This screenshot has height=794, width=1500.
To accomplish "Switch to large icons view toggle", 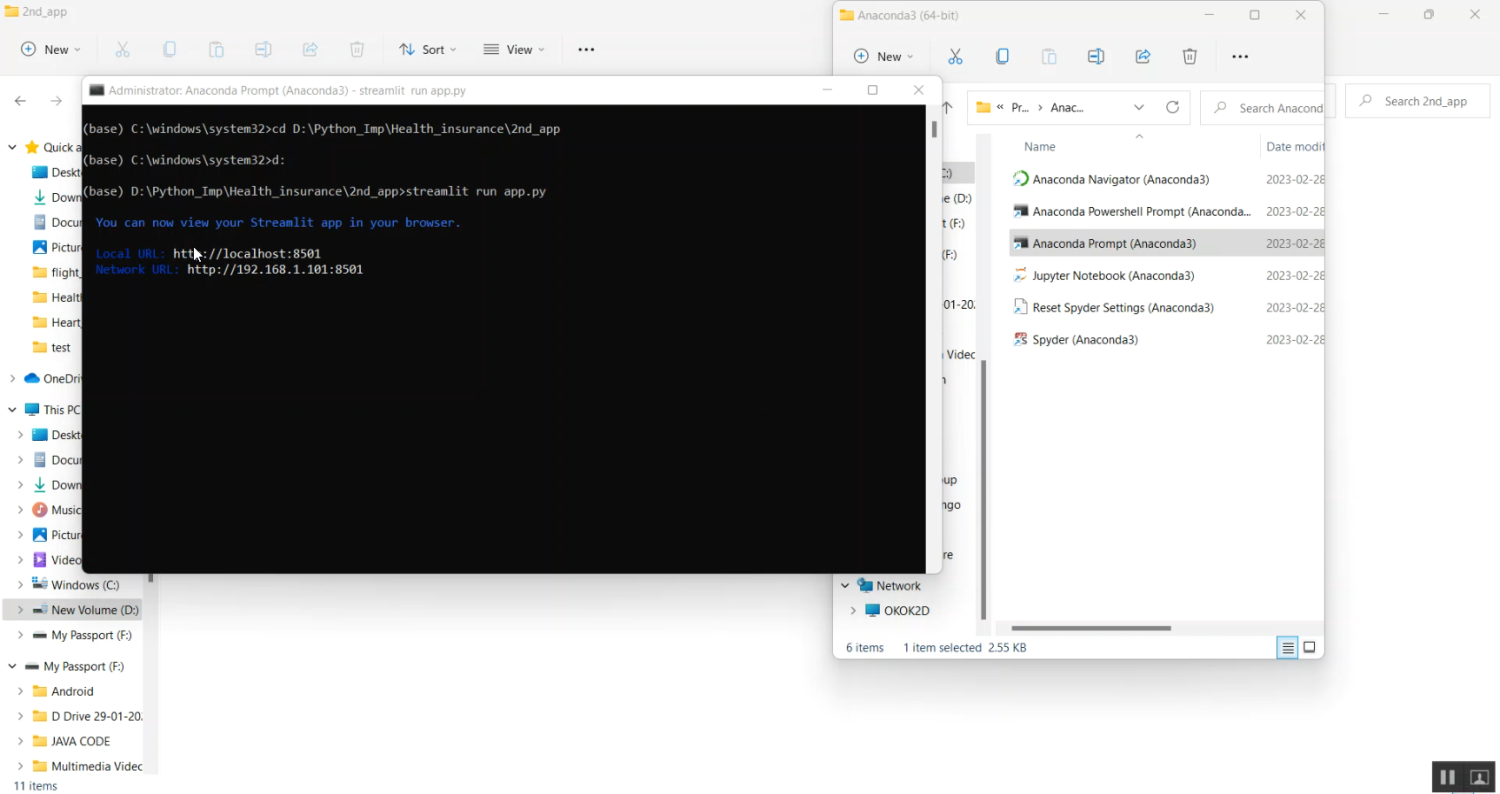I will (x=1309, y=648).
